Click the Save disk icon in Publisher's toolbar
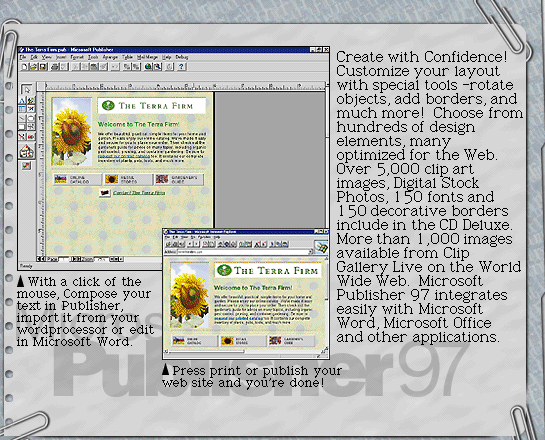Viewport: 545px width, 440px height. click(43, 67)
